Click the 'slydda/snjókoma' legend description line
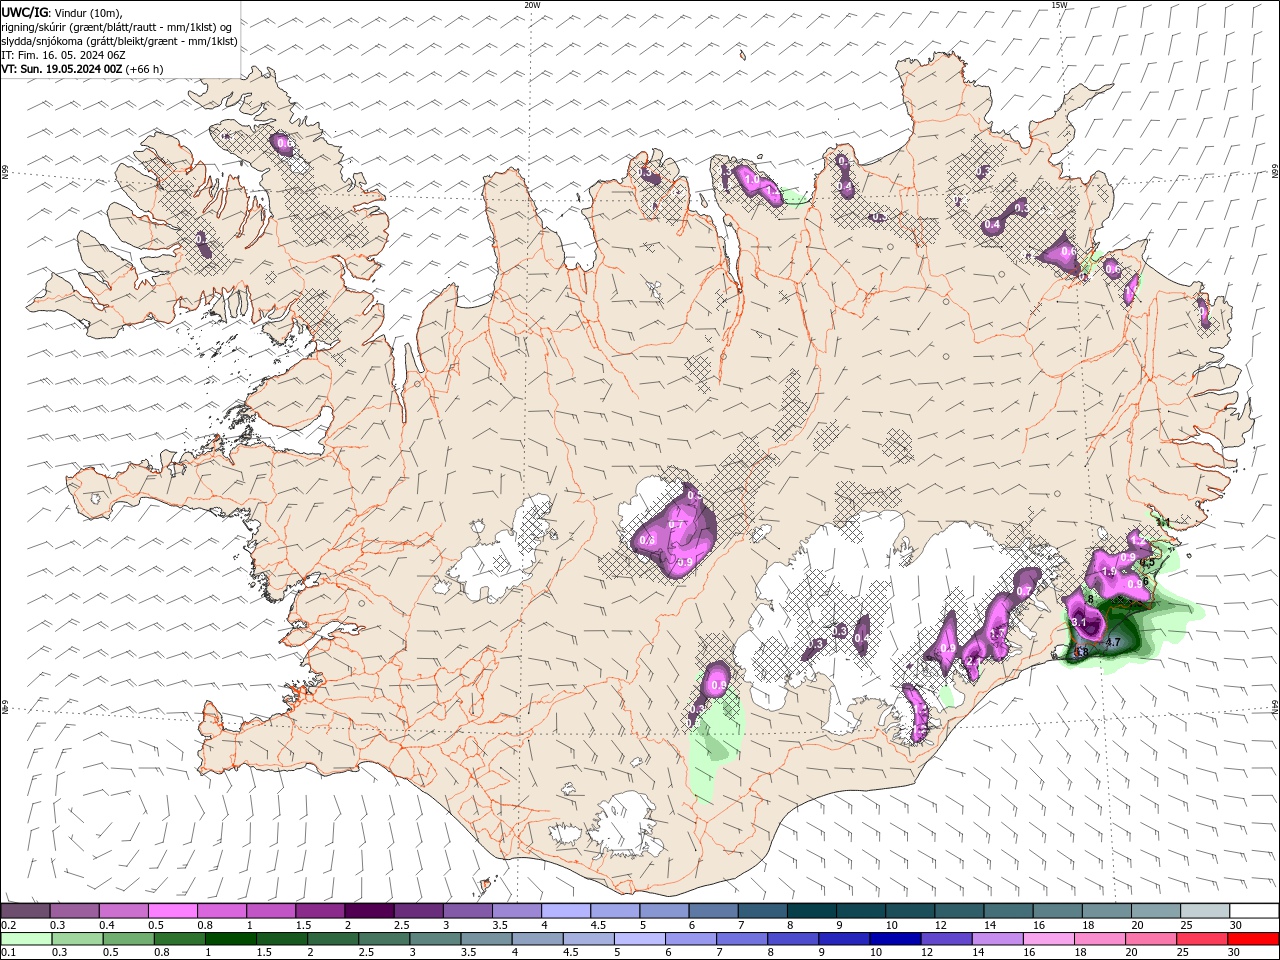1280x960 pixels. pyautogui.click(x=119, y=41)
